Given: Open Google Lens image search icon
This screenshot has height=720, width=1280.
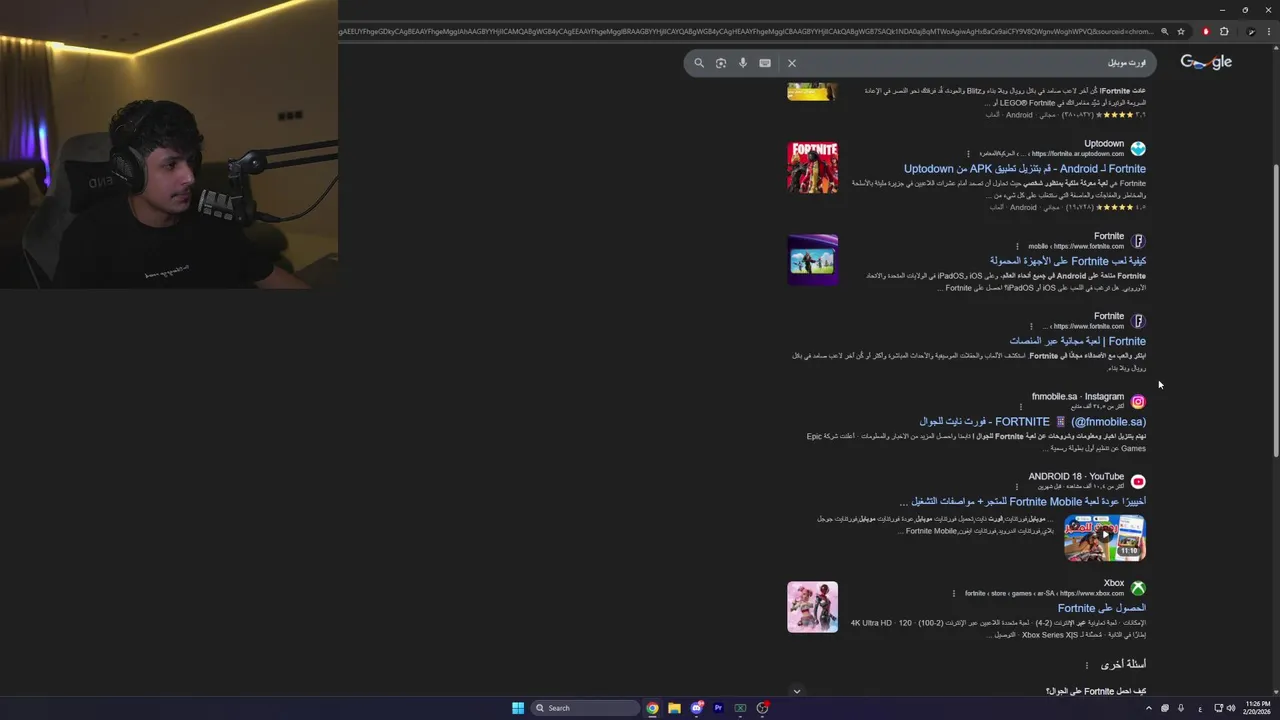Looking at the screenshot, I should [721, 63].
